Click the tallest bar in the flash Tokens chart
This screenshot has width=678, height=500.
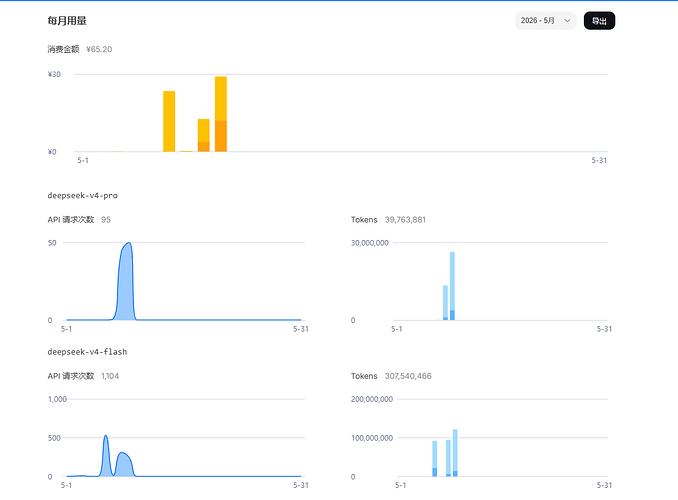pos(455,453)
